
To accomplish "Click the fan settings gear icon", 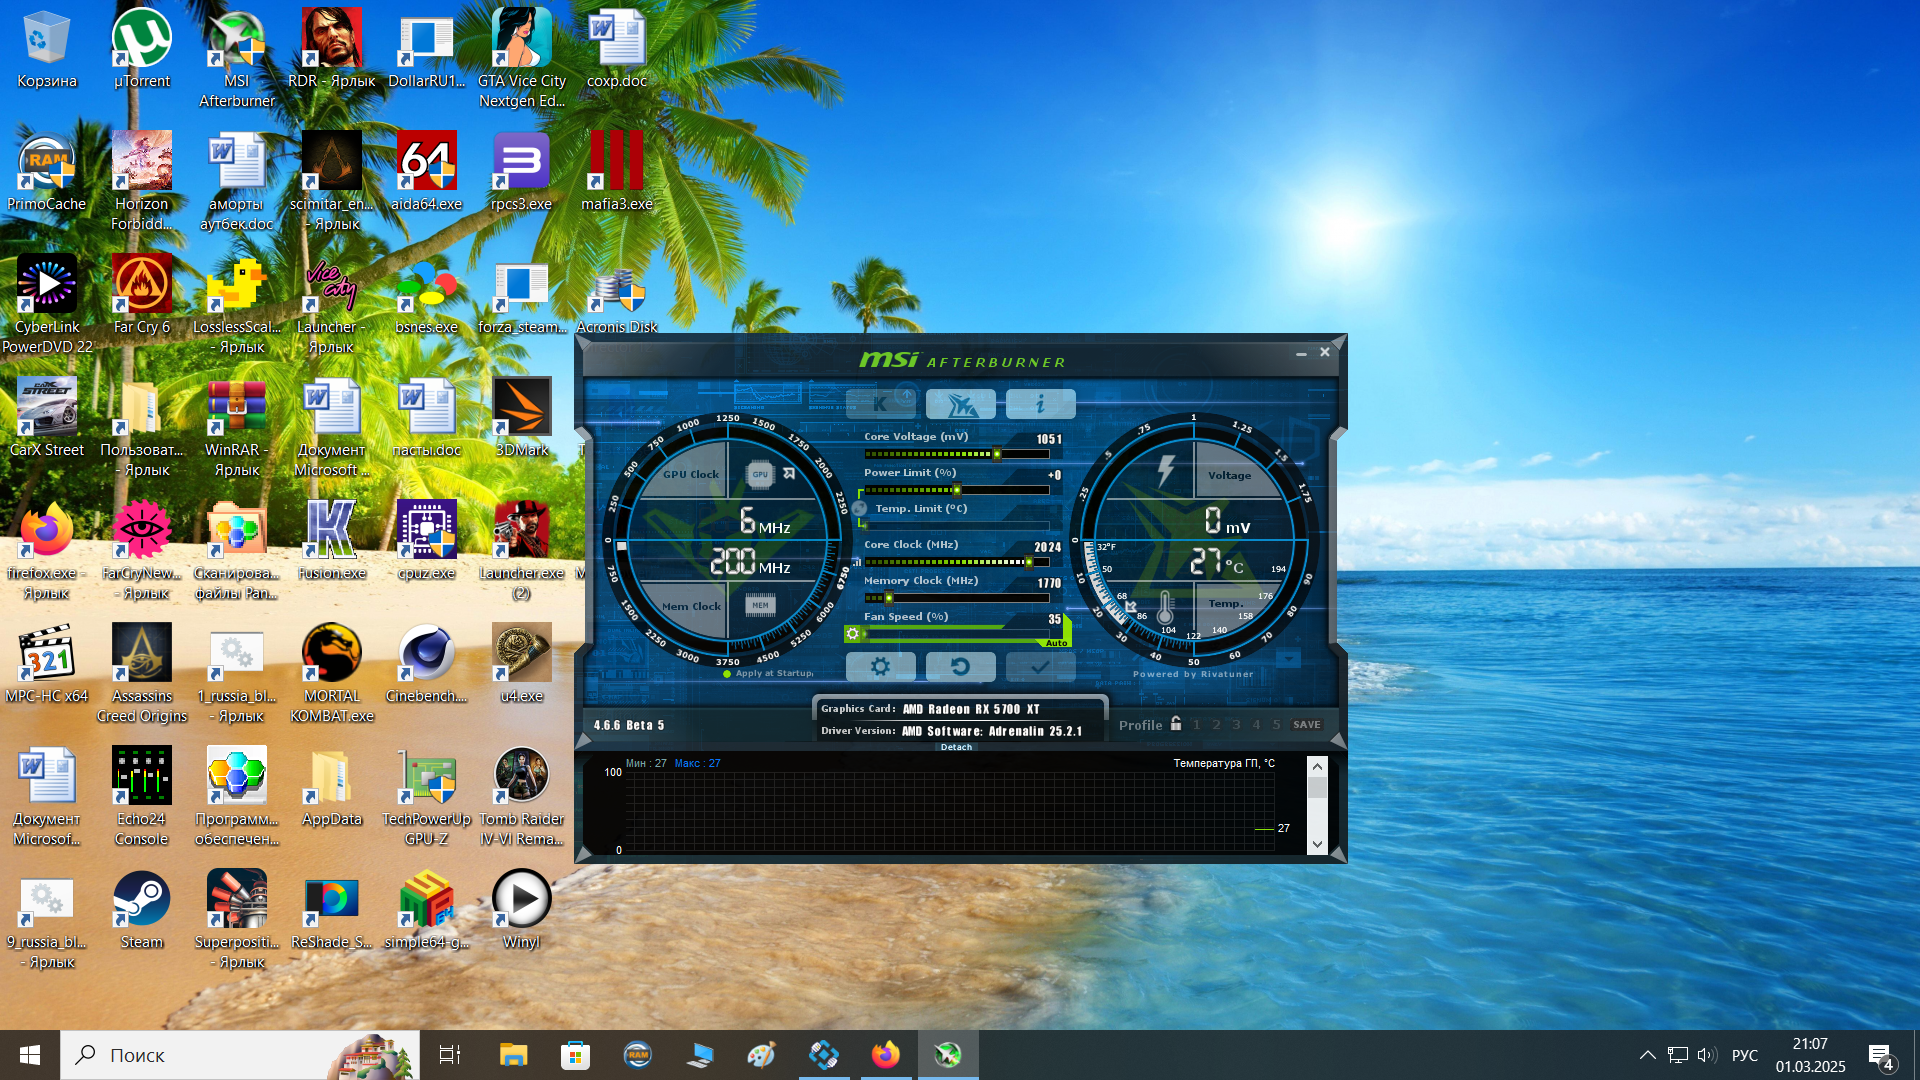I will [x=853, y=634].
